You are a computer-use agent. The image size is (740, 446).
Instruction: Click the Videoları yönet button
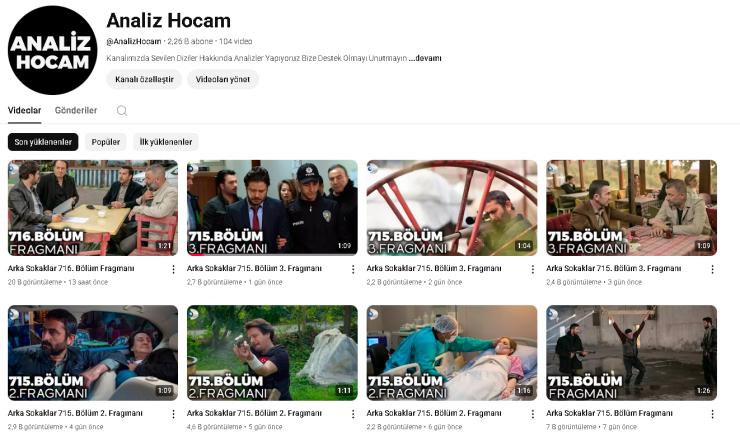(x=223, y=79)
